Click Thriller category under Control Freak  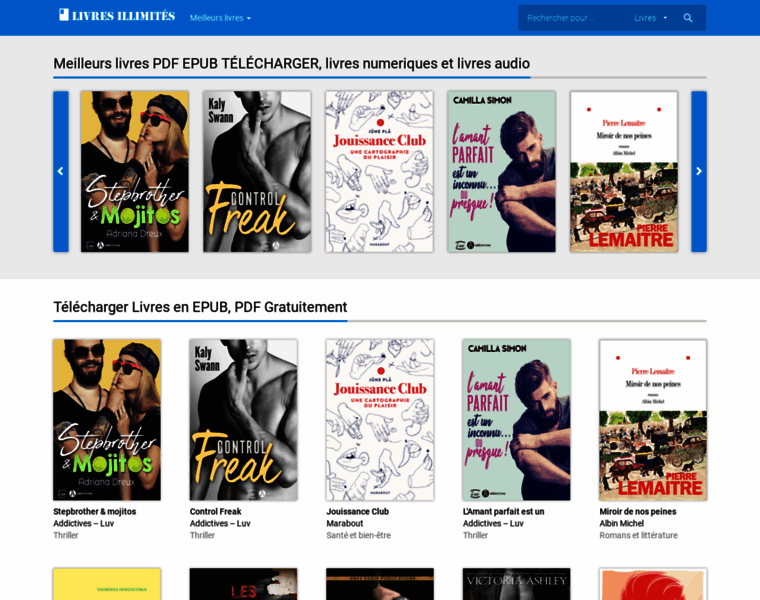click(x=202, y=535)
